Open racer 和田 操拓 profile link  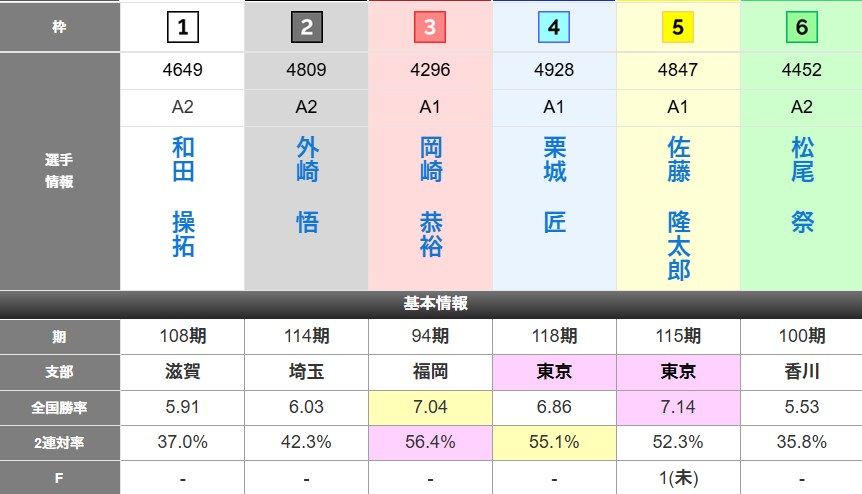[183, 197]
